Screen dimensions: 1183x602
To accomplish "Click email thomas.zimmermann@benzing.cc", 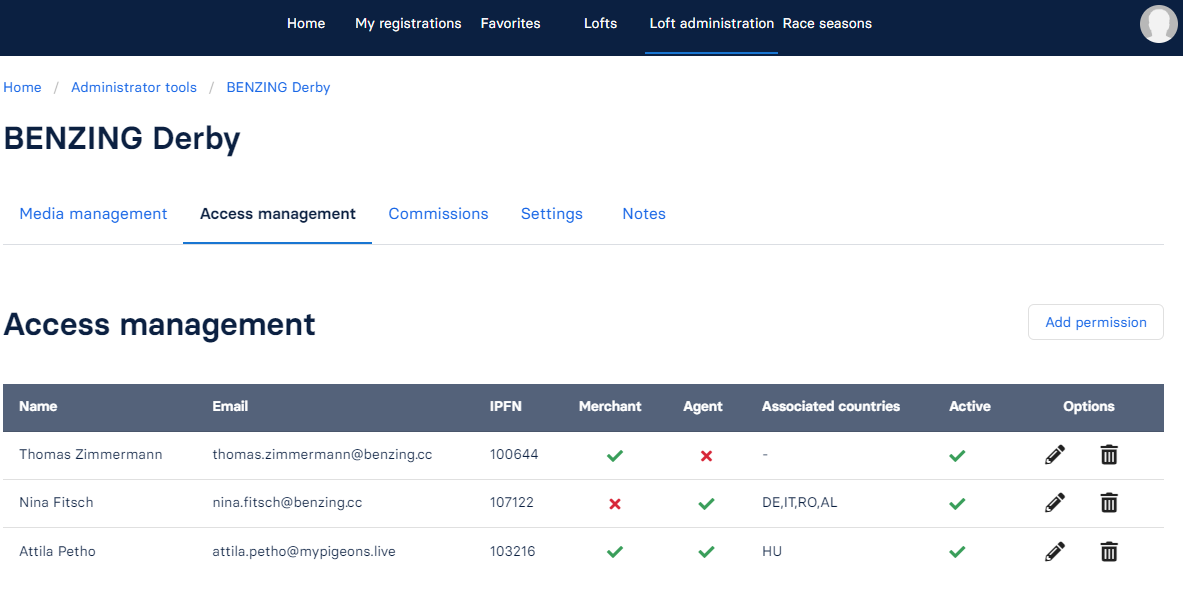I will (x=322, y=455).
